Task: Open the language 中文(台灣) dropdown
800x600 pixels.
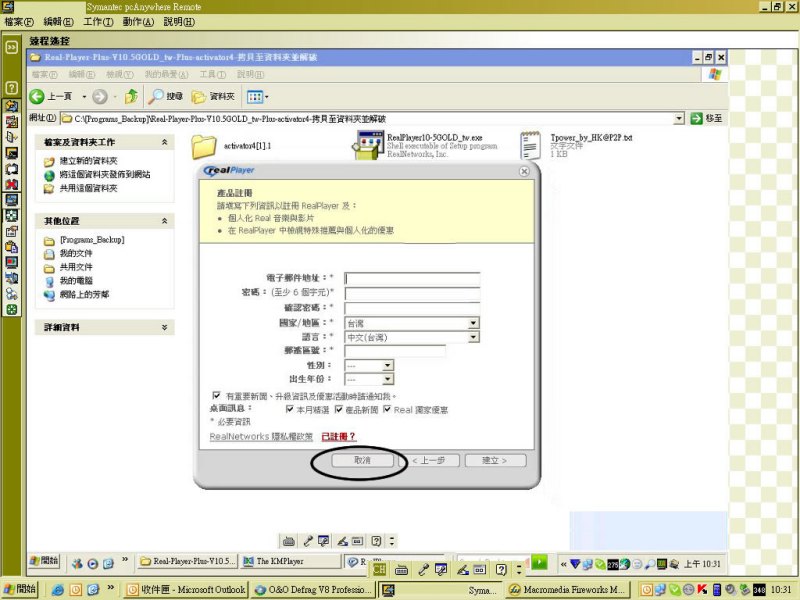Action: (473, 338)
